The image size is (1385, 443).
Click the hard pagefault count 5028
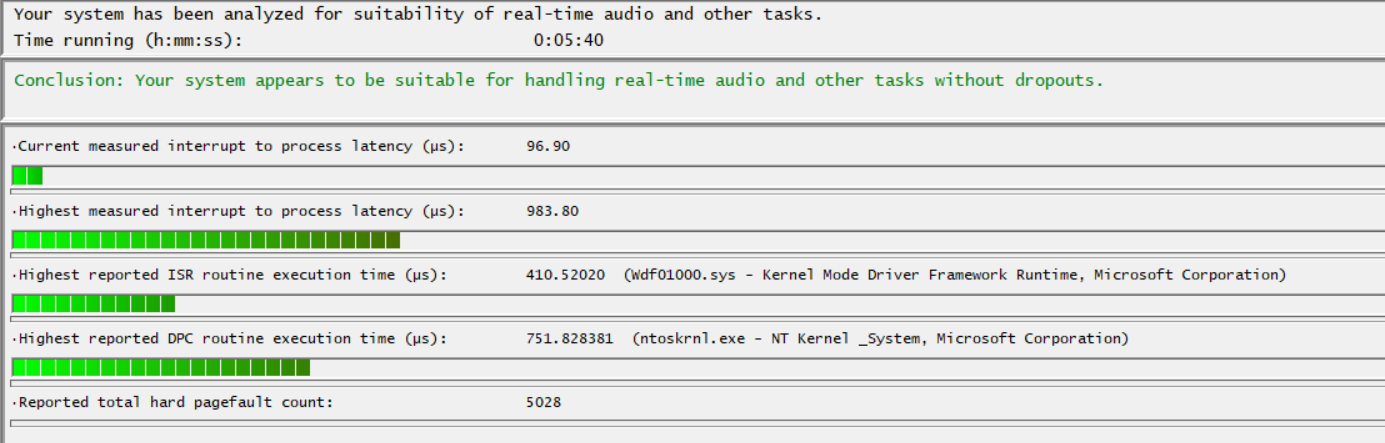(543, 402)
